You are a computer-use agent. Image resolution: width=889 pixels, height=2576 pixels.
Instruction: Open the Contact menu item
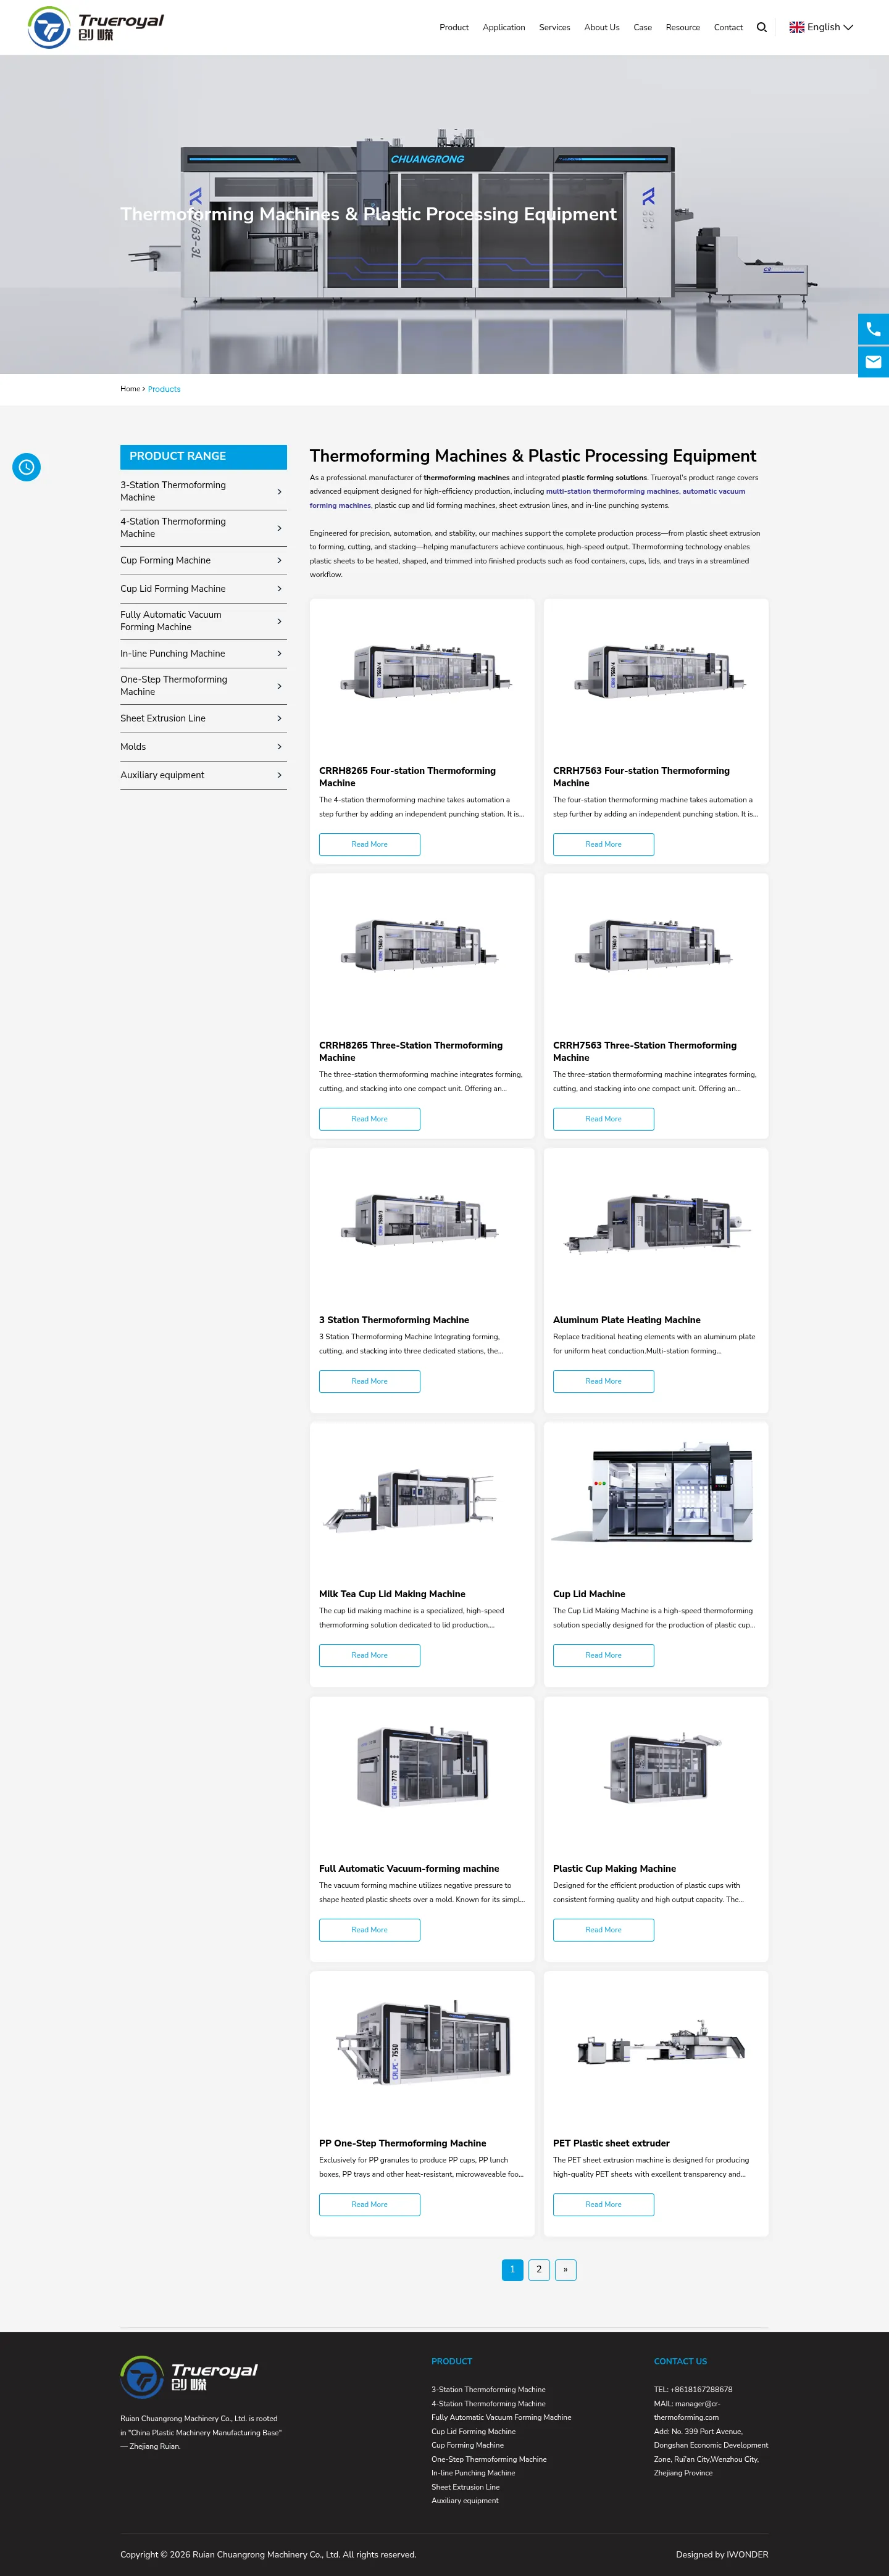tap(728, 27)
